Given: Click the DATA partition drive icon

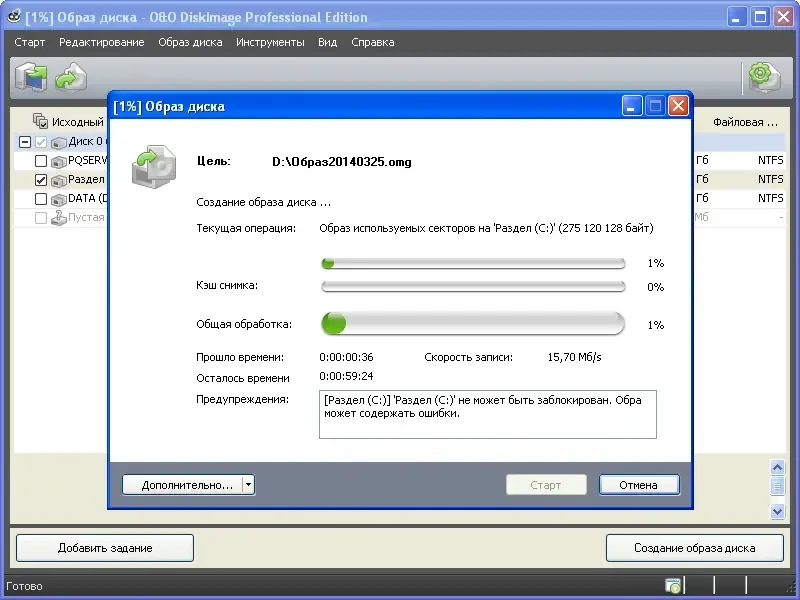Looking at the screenshot, I should click(59, 199).
